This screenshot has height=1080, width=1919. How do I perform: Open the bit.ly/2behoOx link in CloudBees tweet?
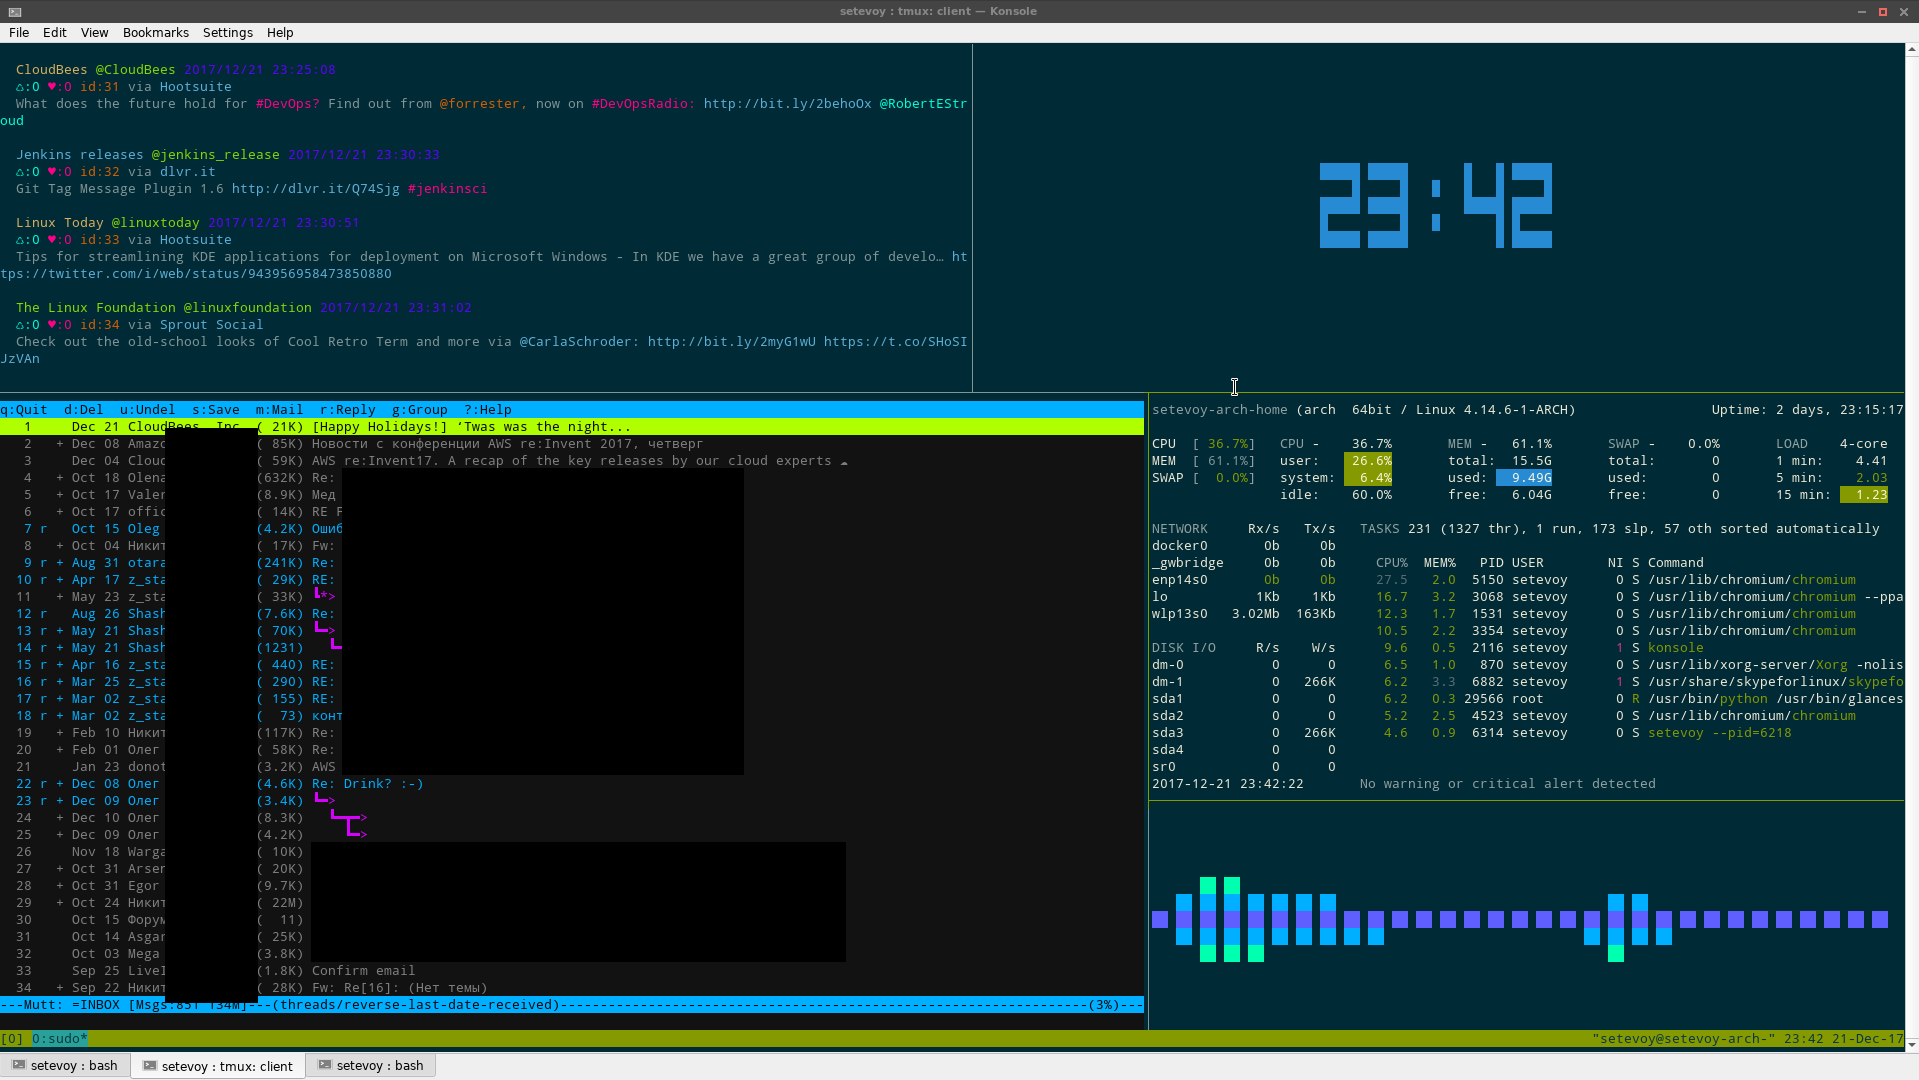pyautogui.click(x=787, y=103)
